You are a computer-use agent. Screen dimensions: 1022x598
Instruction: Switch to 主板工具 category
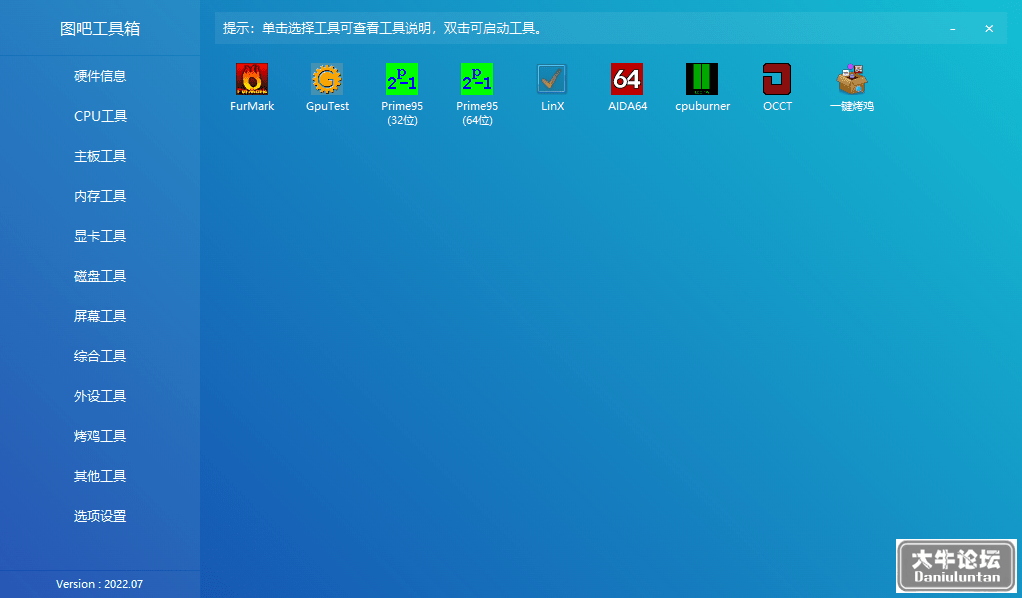click(x=100, y=156)
